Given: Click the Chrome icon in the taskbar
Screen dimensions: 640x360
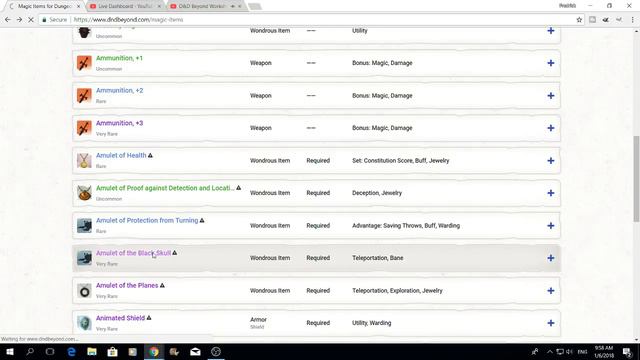Looking at the screenshot, I should click(x=154, y=351).
